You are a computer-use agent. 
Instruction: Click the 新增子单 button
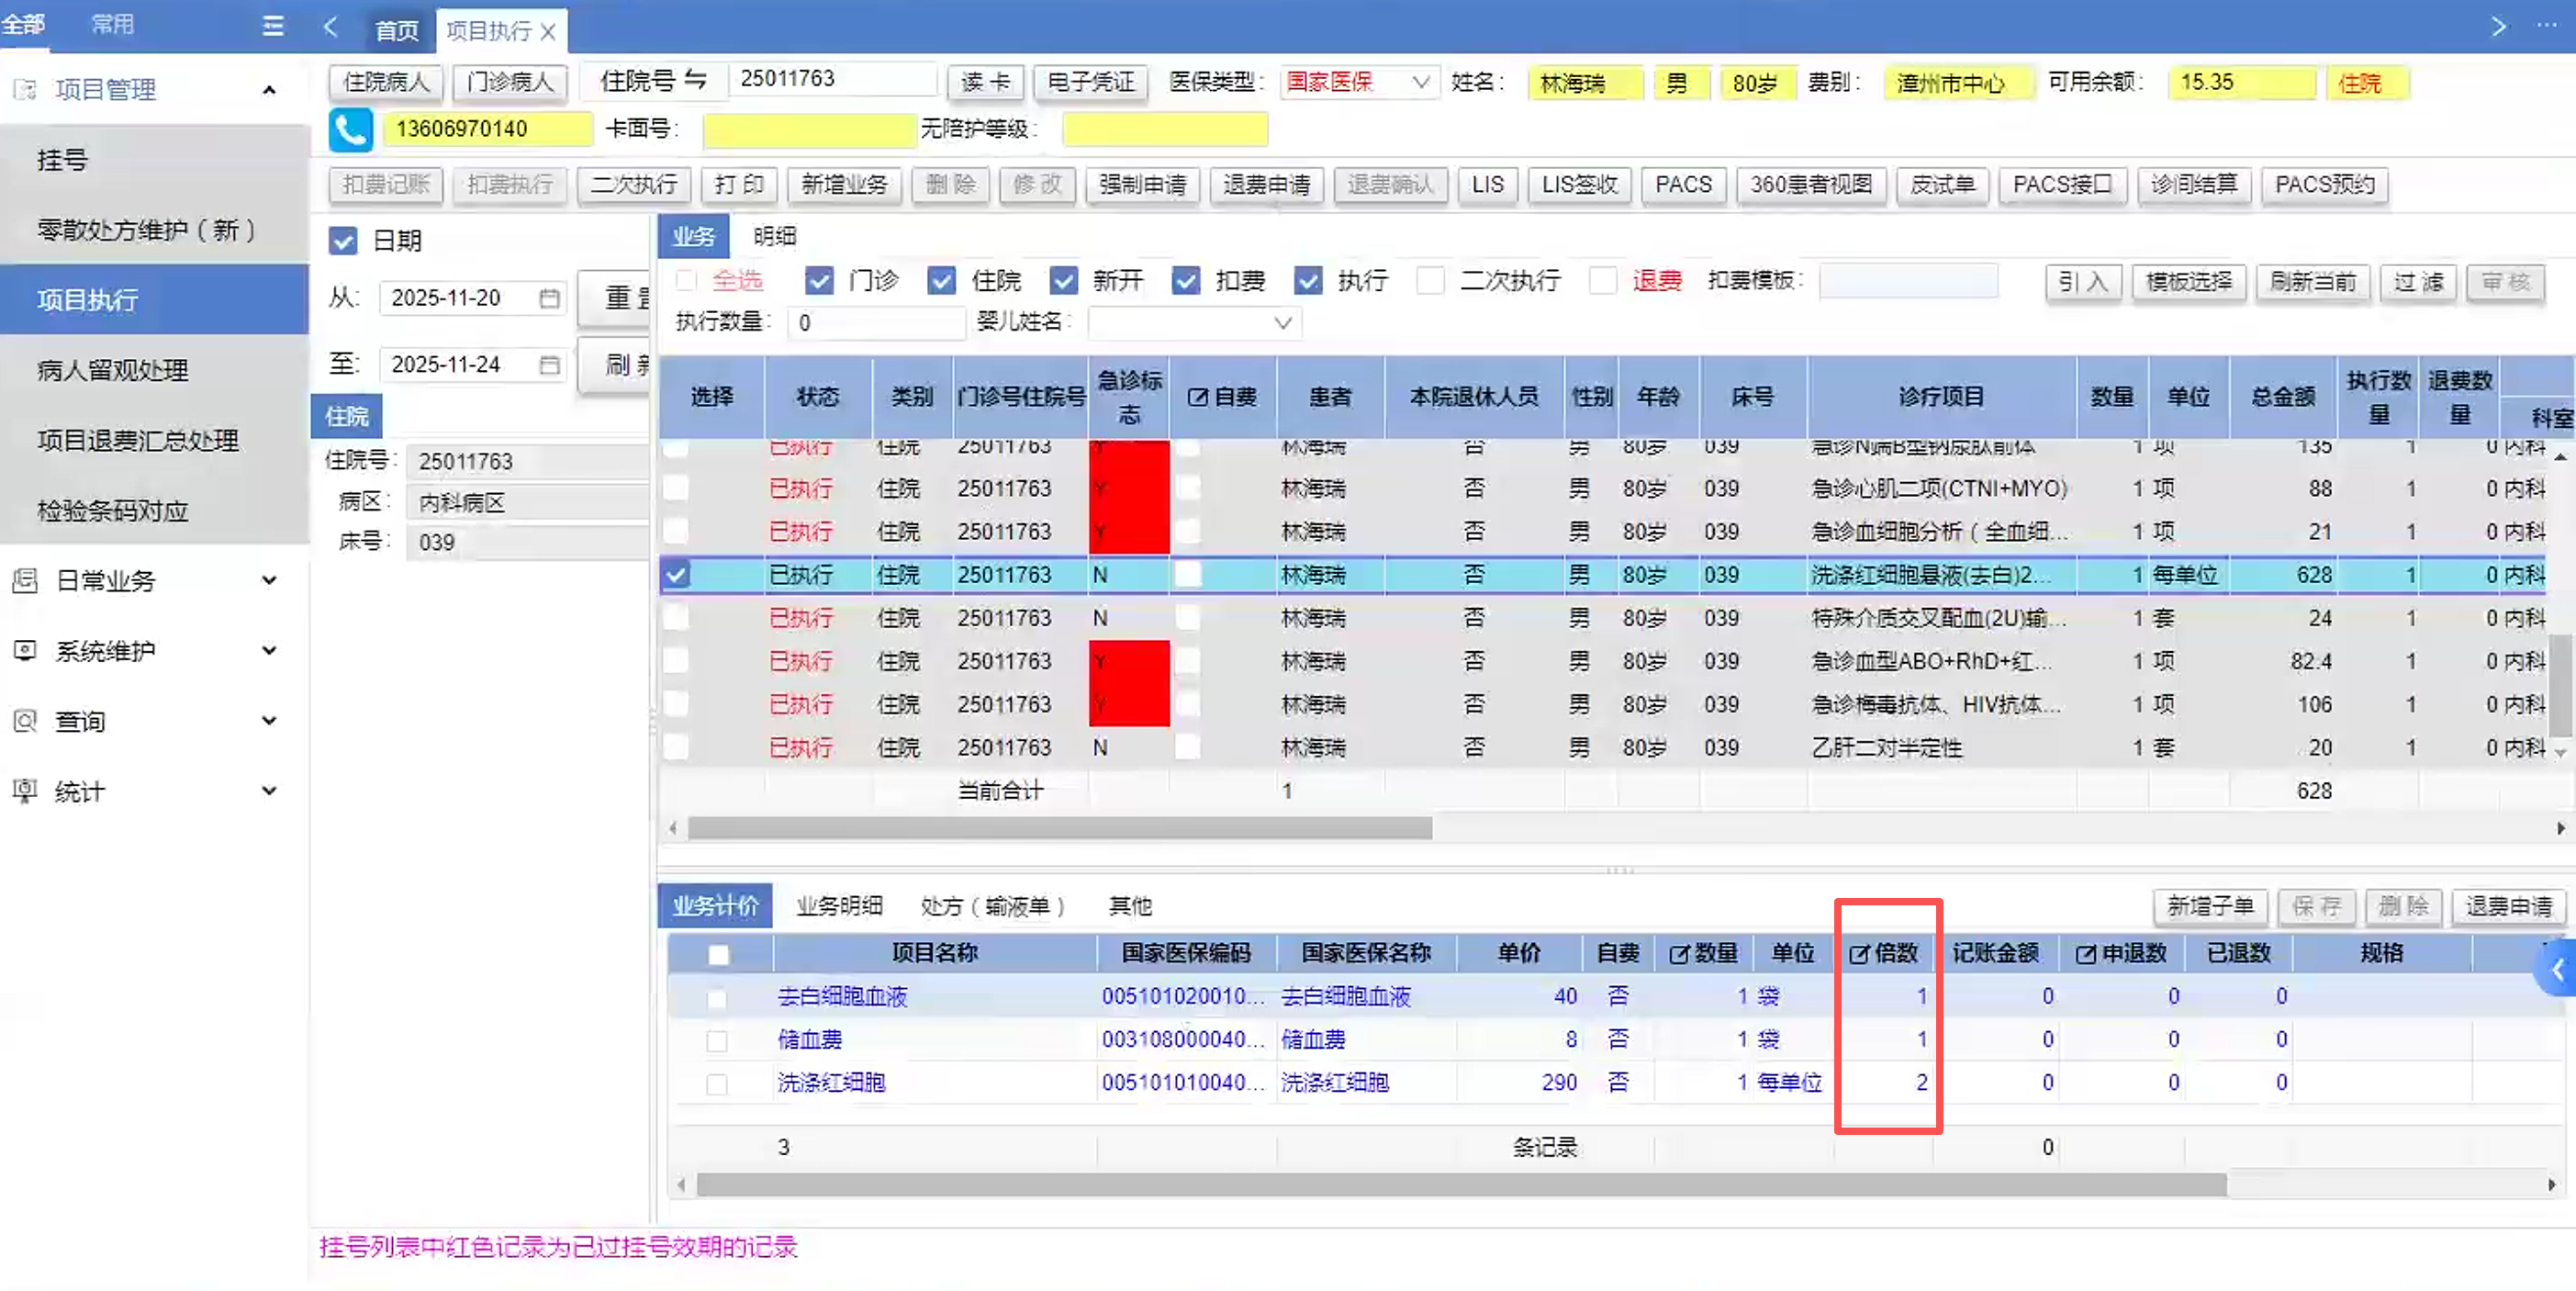pyautogui.click(x=2209, y=906)
